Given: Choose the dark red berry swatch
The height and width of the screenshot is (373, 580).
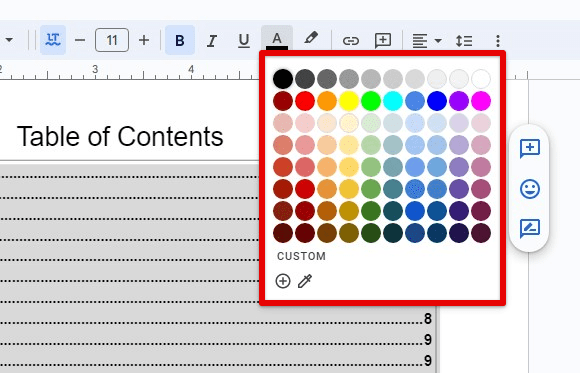Looking at the screenshot, I should coord(283,101).
